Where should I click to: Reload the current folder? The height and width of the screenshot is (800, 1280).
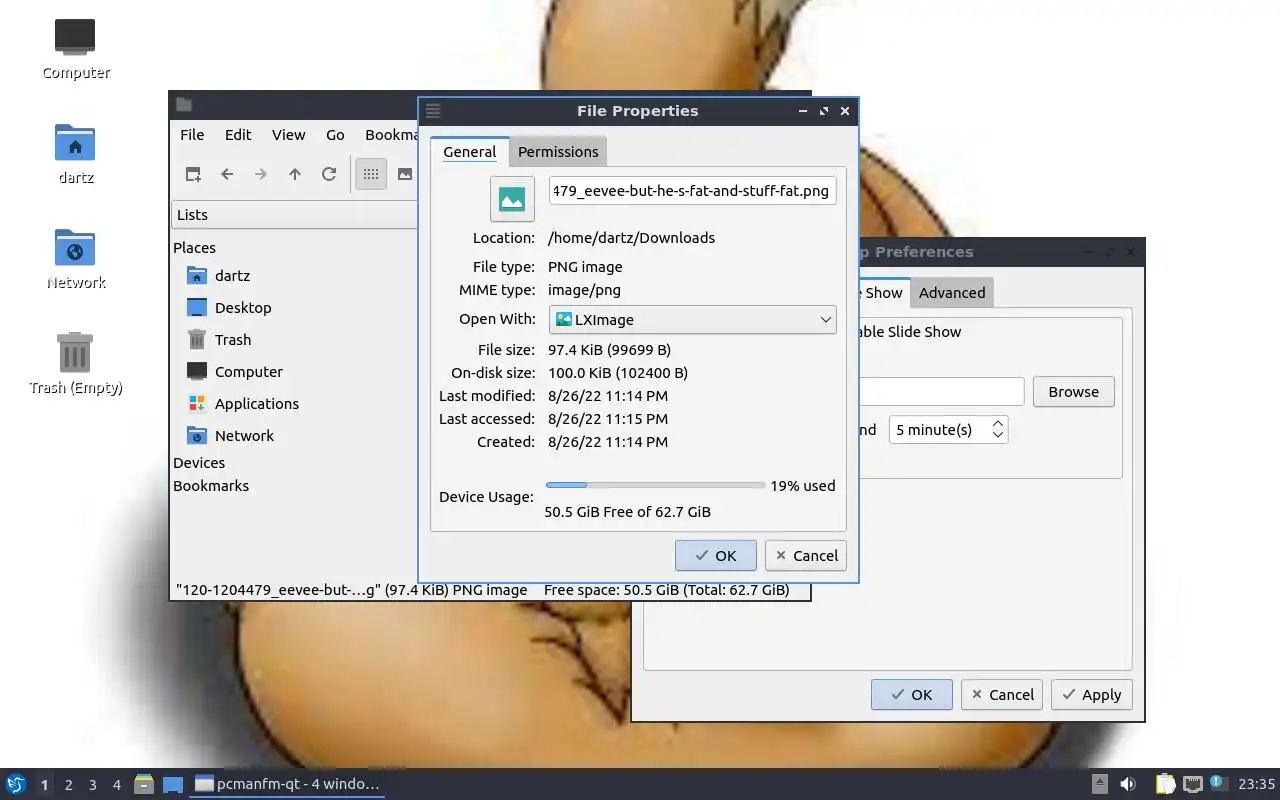[329, 174]
